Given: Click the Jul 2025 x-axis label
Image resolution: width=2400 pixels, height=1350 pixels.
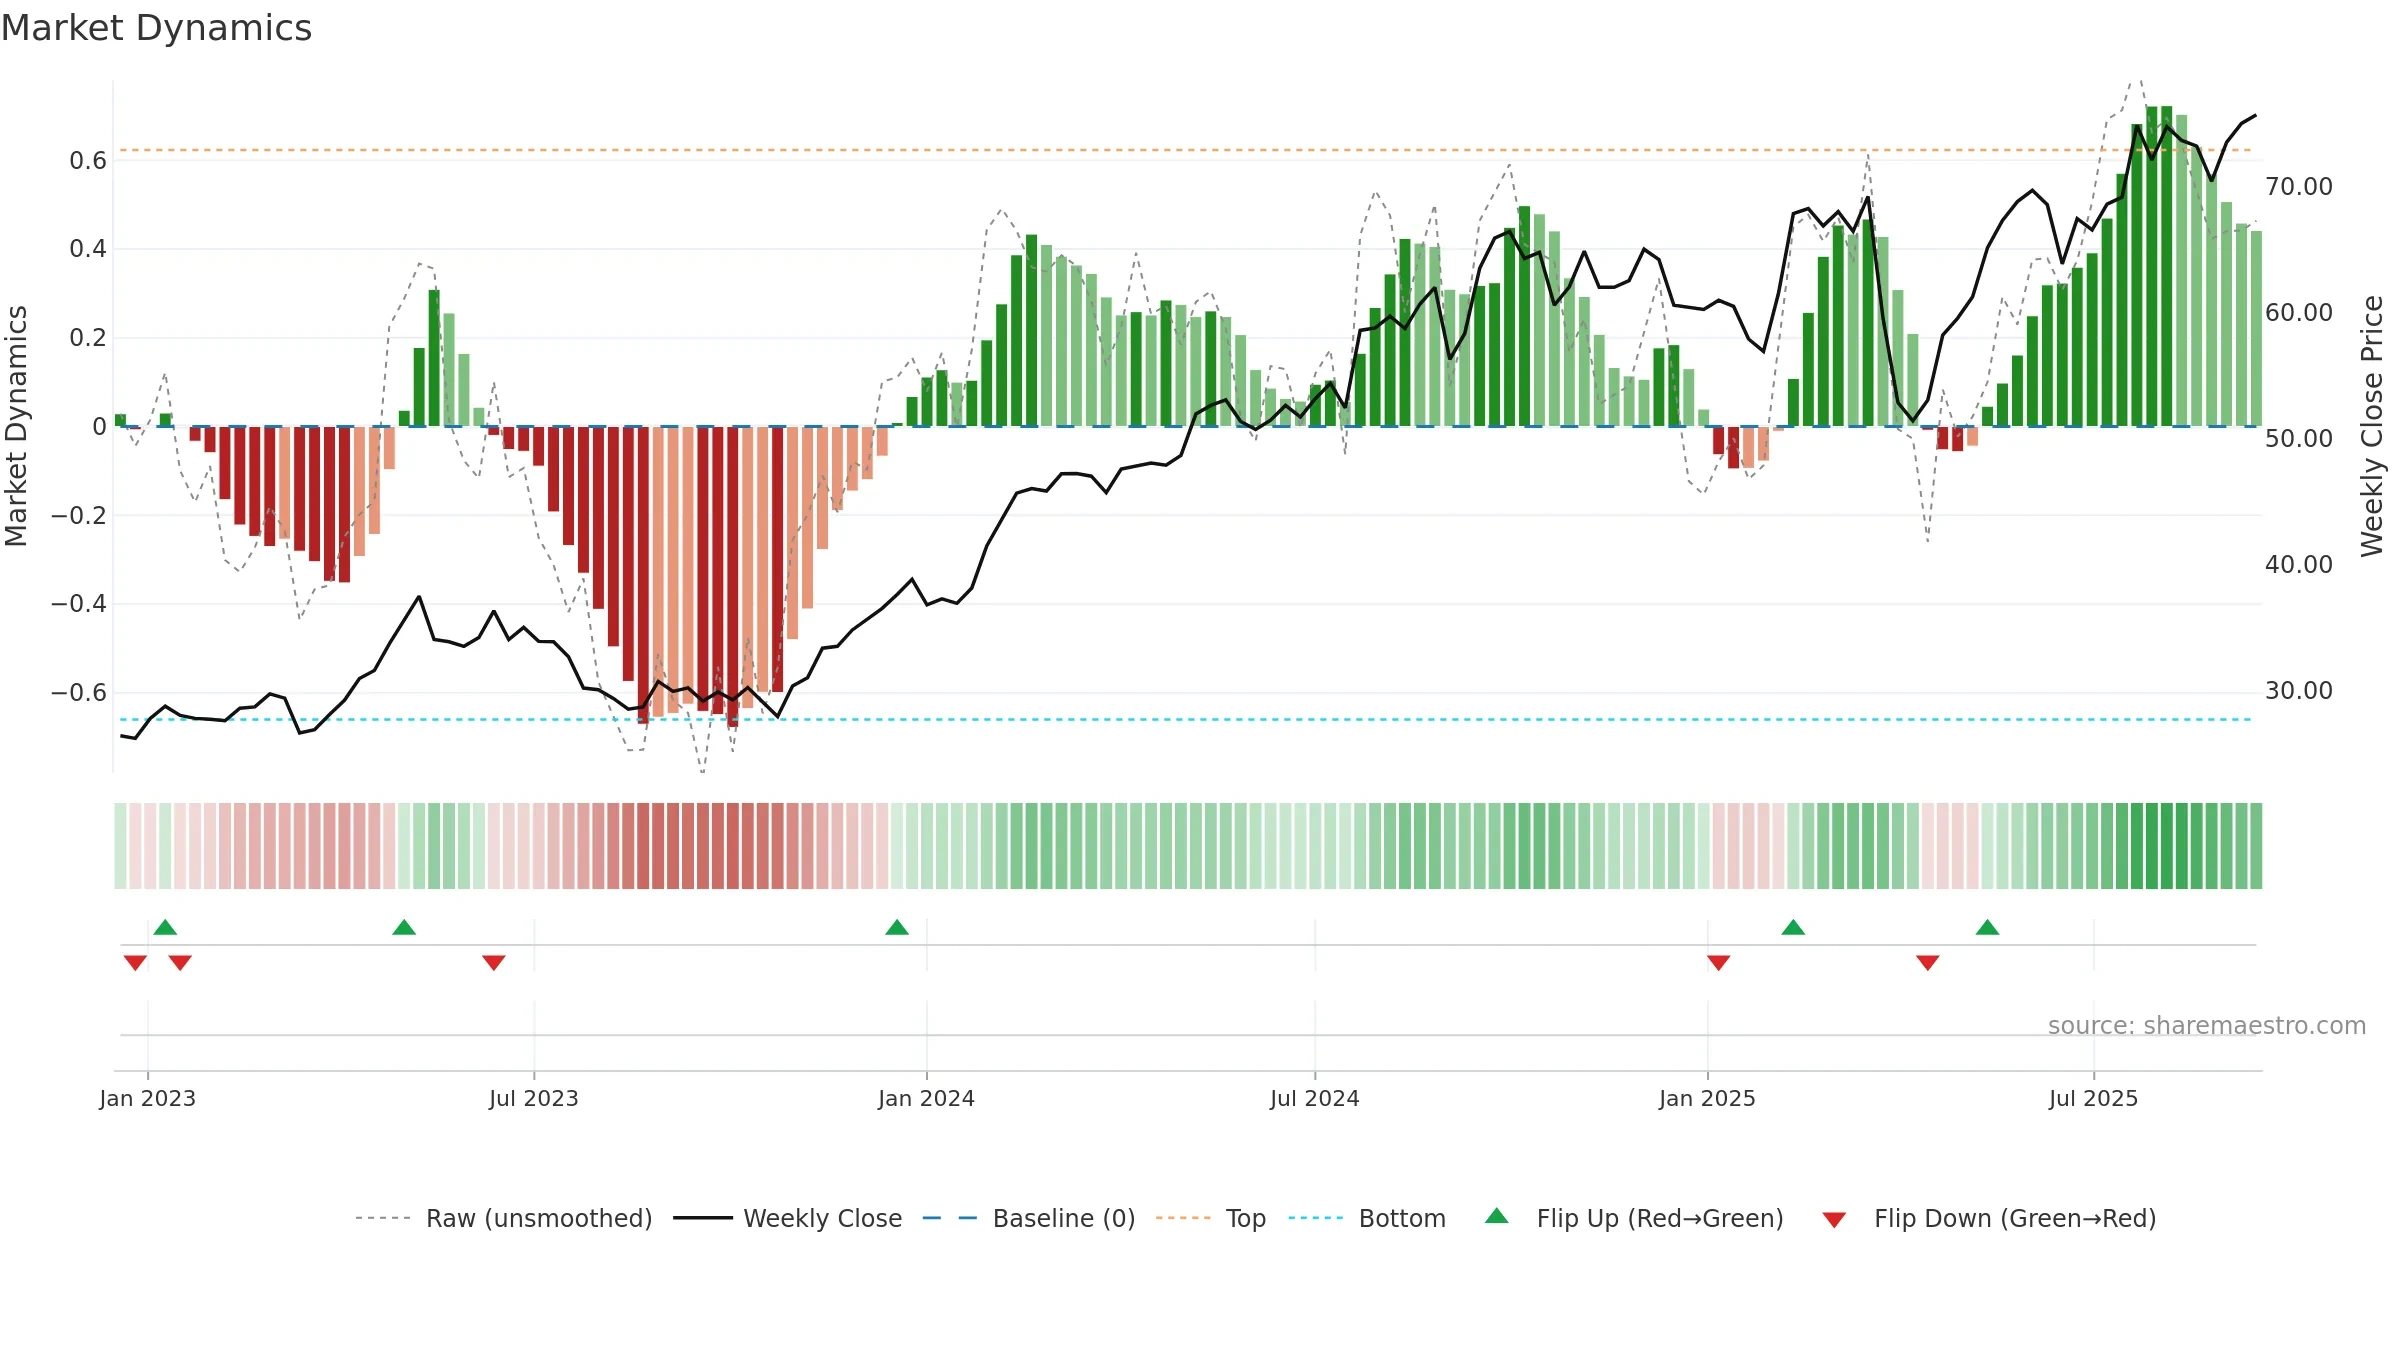Looking at the screenshot, I should [x=2094, y=1098].
